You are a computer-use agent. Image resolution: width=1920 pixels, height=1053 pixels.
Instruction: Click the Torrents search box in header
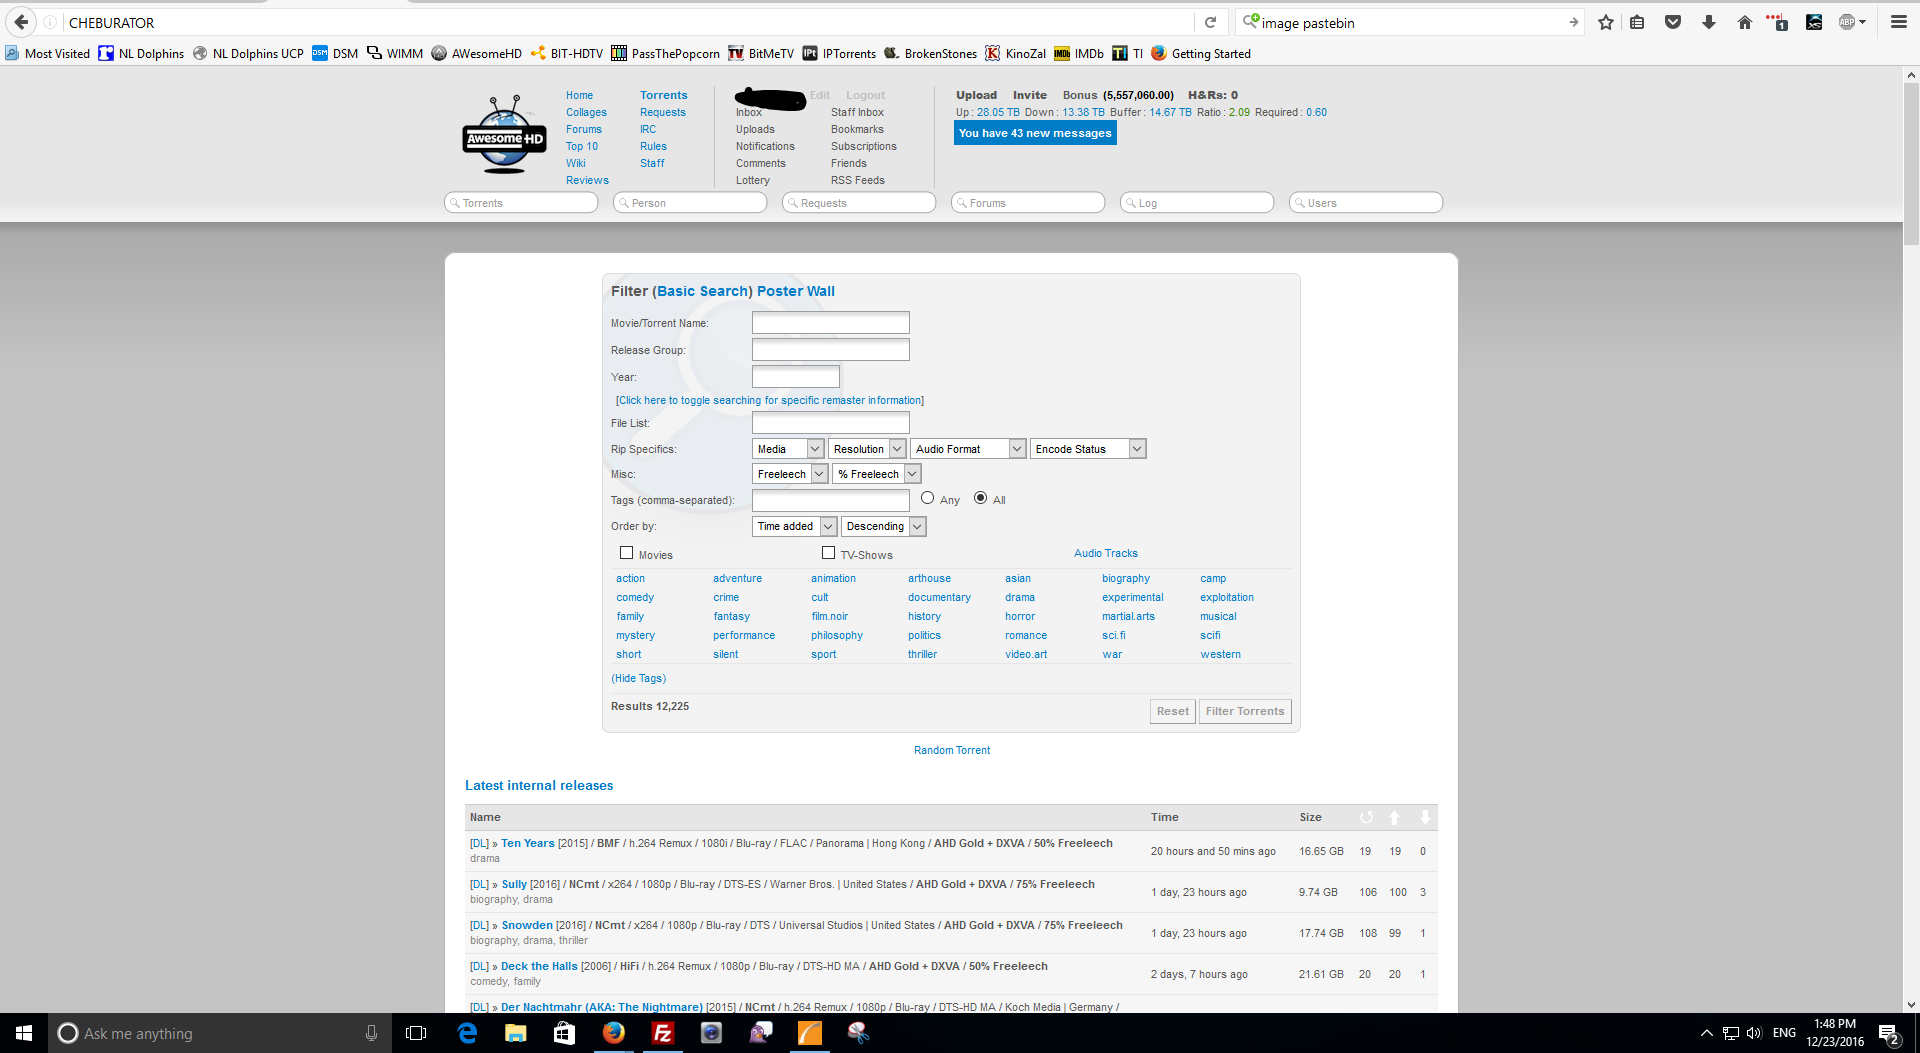521,203
